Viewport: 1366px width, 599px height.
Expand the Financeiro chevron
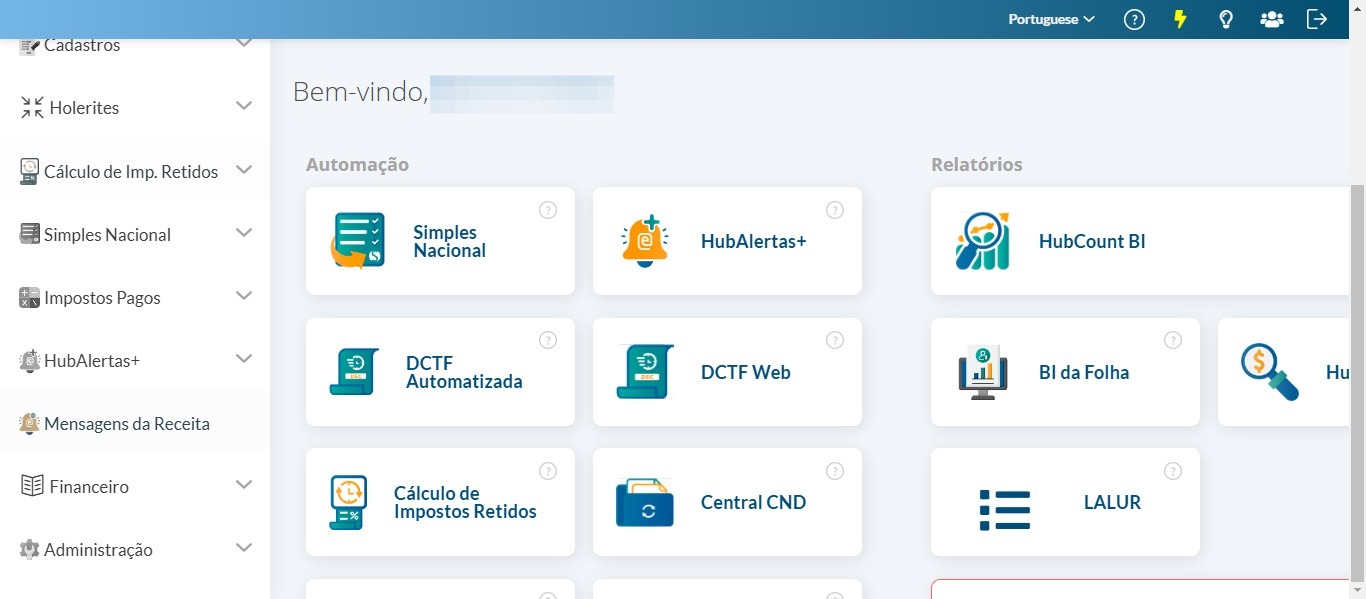pos(244,484)
